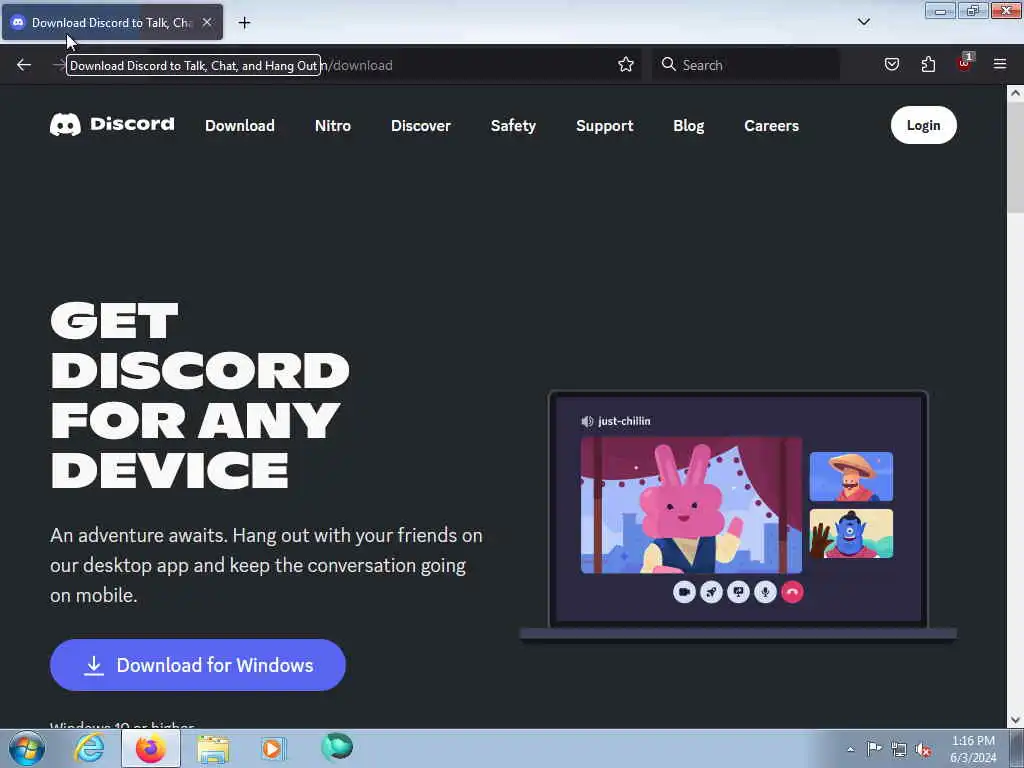Open the Extensions puzzle icon

coord(928,64)
